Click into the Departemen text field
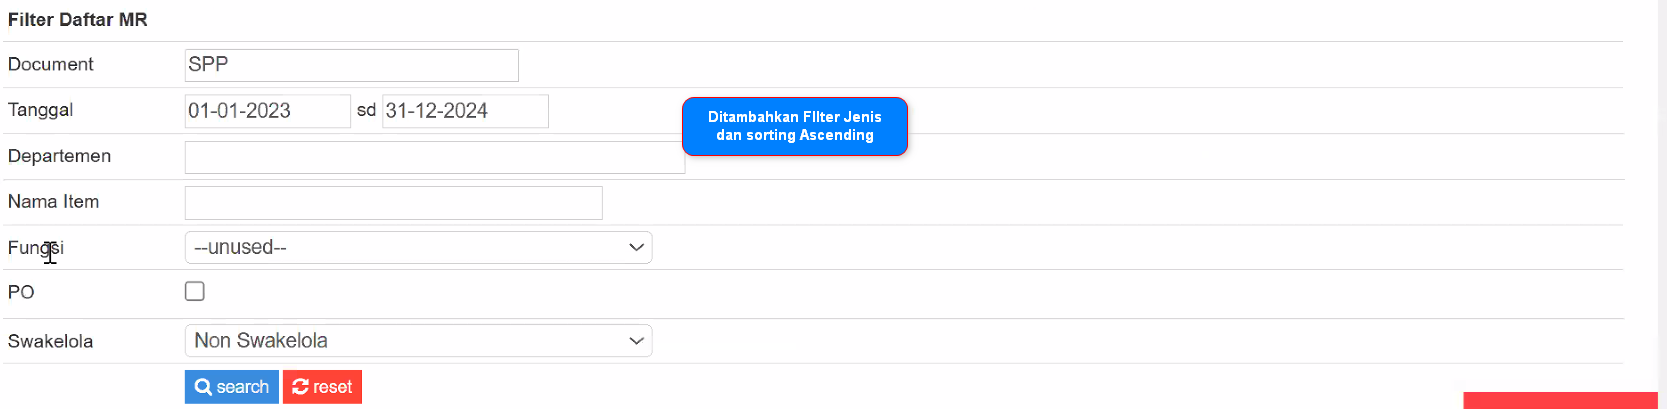 click(434, 157)
